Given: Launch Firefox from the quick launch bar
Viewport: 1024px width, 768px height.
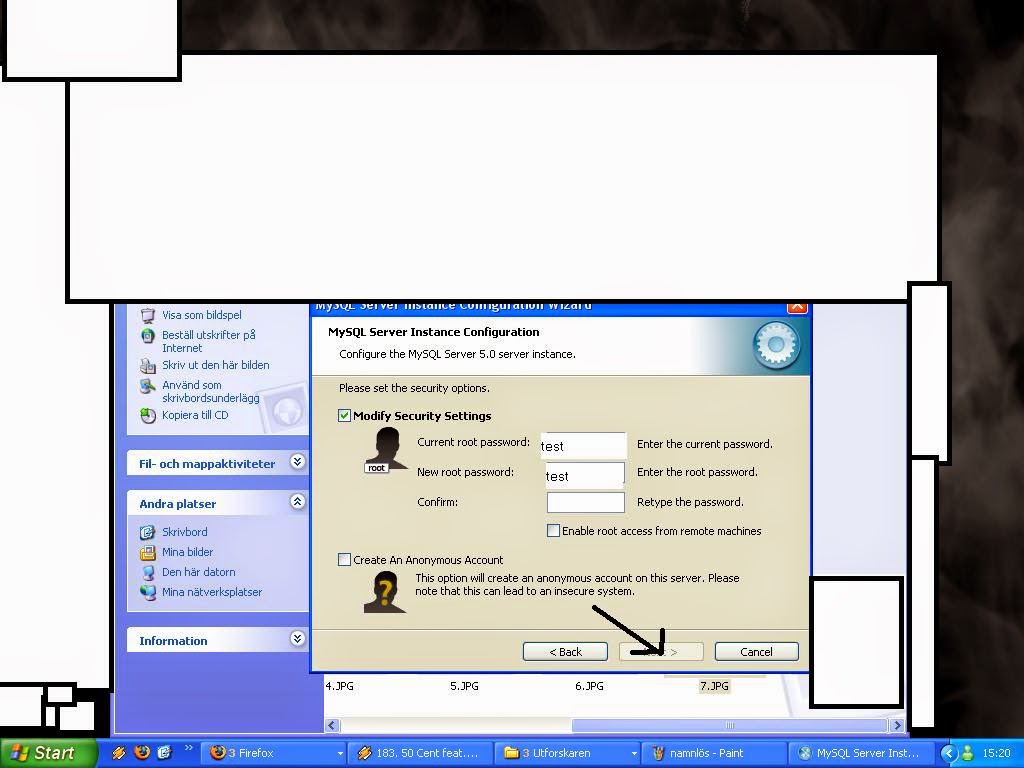Looking at the screenshot, I should point(141,752).
